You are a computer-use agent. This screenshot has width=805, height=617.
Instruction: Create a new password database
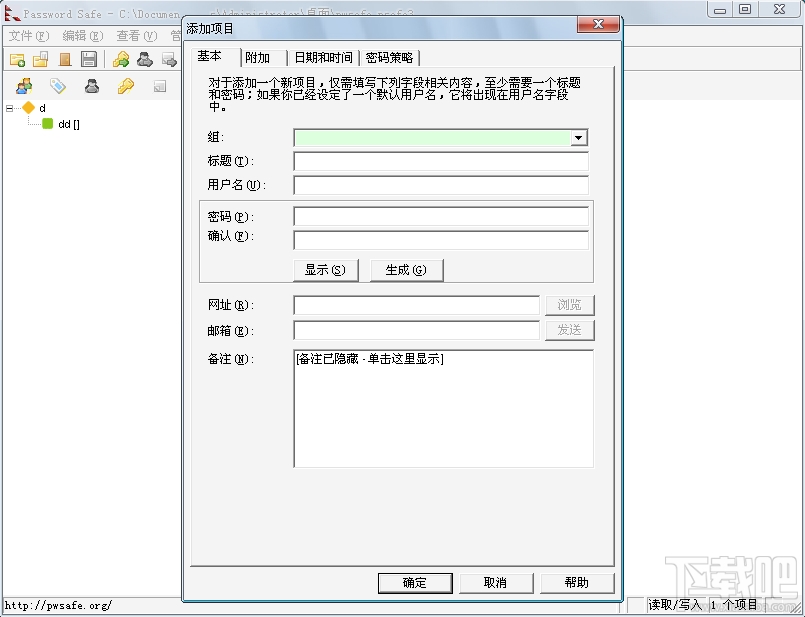click(x=16, y=60)
